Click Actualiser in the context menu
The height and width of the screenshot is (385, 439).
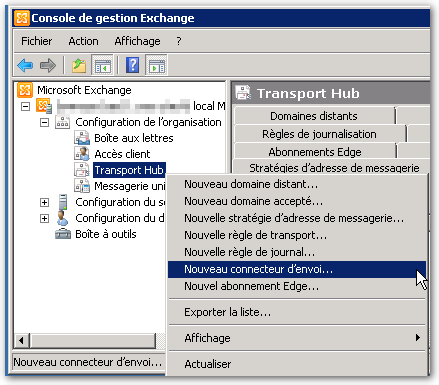(297, 364)
